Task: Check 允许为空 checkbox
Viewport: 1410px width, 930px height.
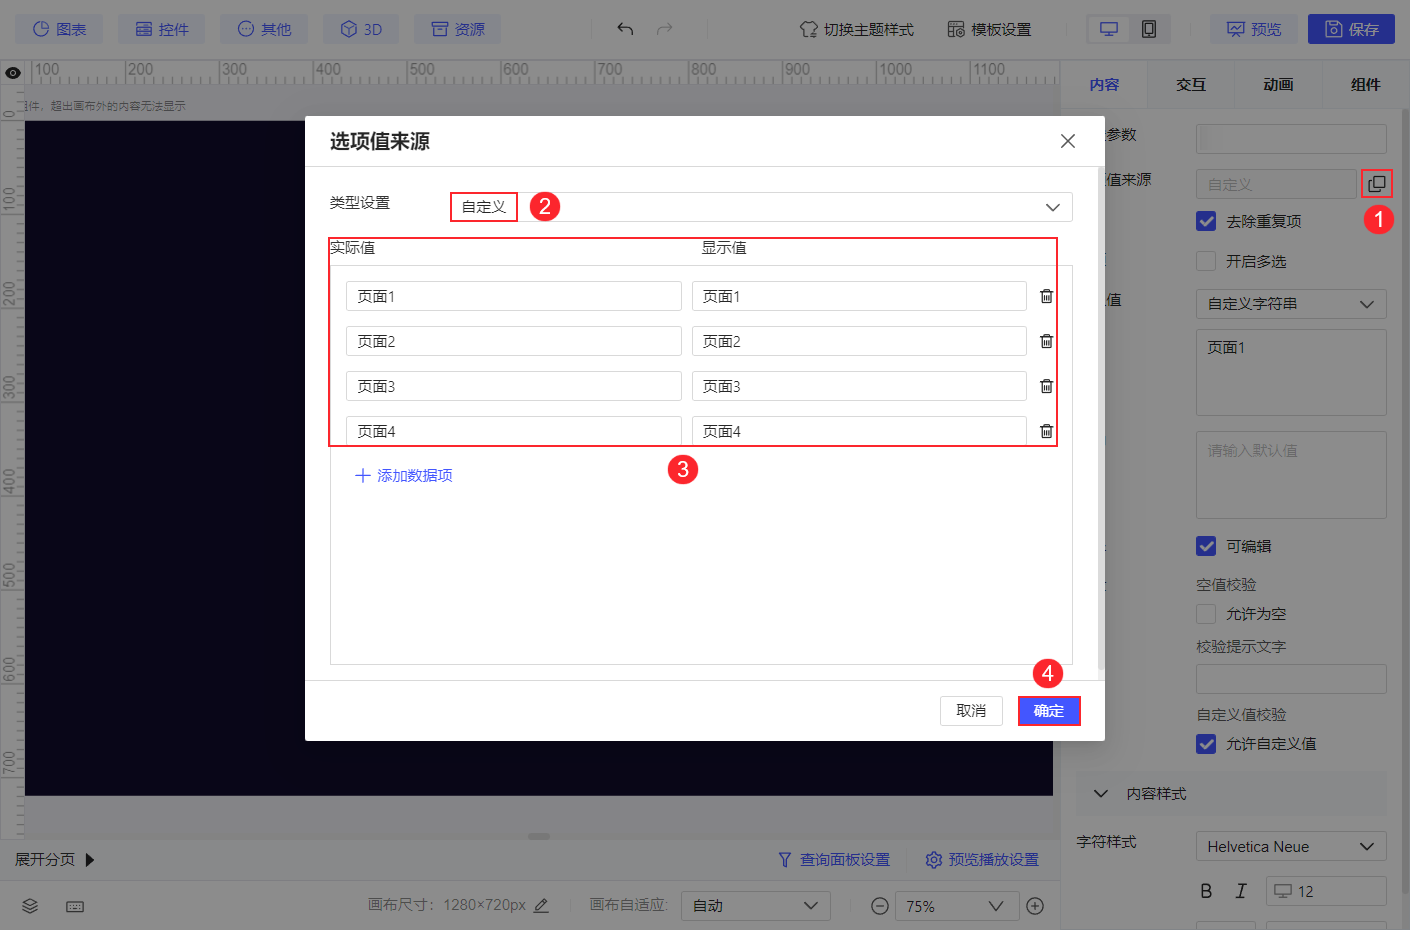Action: (1206, 614)
